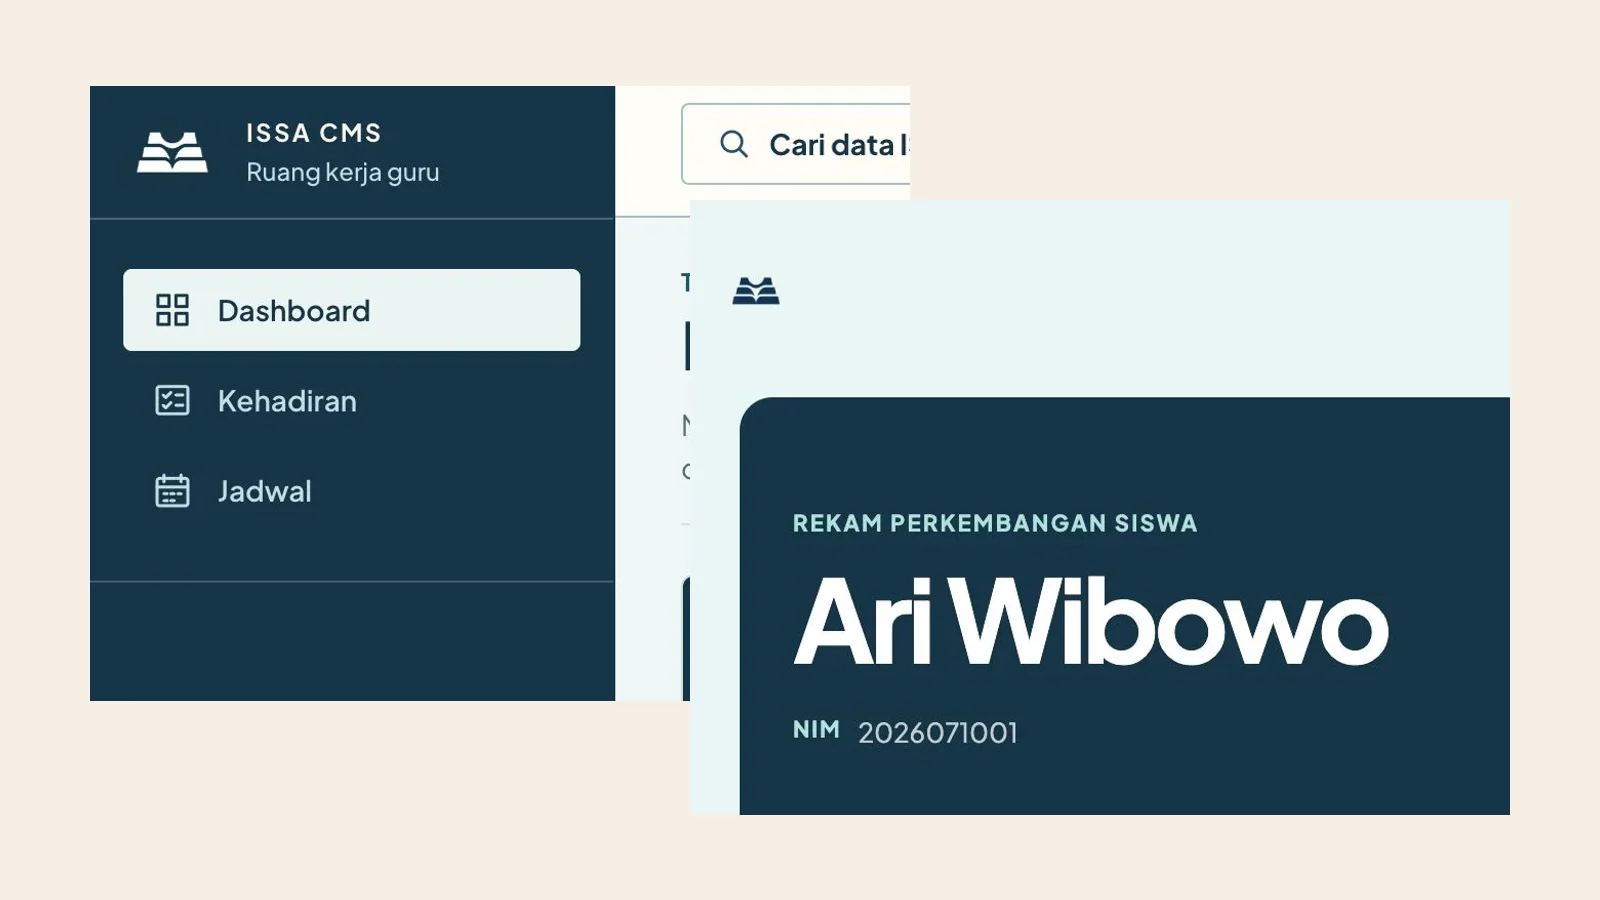Screen dimensions: 1600x900
Task: Click the NIM number 2026071001
Action: pos(938,733)
